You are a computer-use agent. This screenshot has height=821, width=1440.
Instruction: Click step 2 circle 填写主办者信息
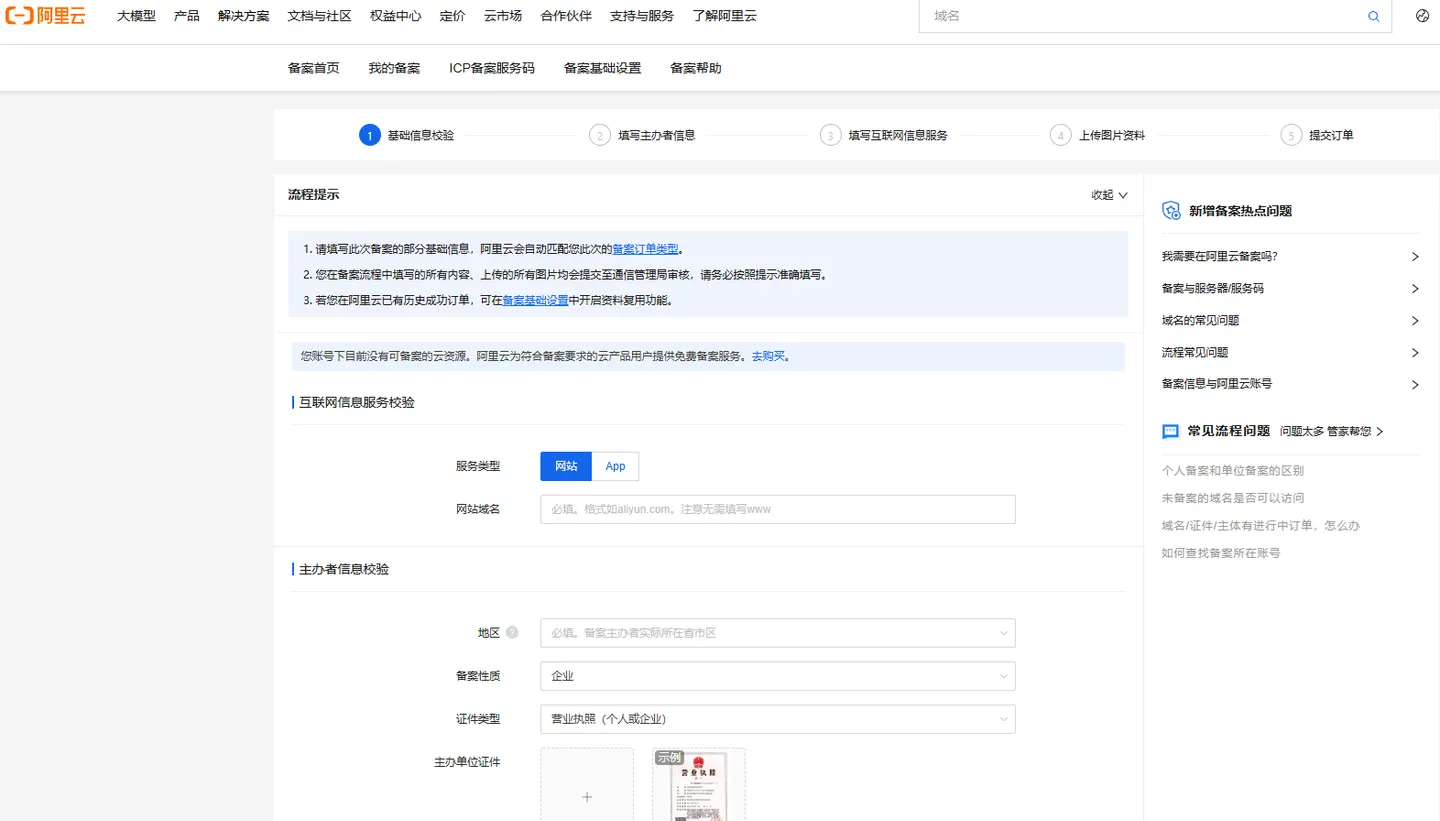pyautogui.click(x=600, y=135)
